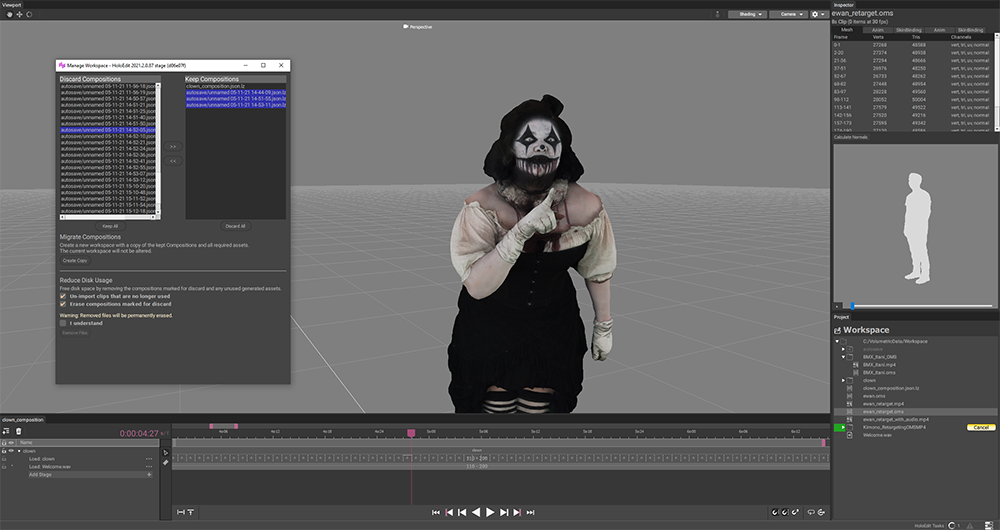Select clown_composition.json.lz in Keep Compositions
Viewport: 1000px width, 530px height.
click(235, 86)
